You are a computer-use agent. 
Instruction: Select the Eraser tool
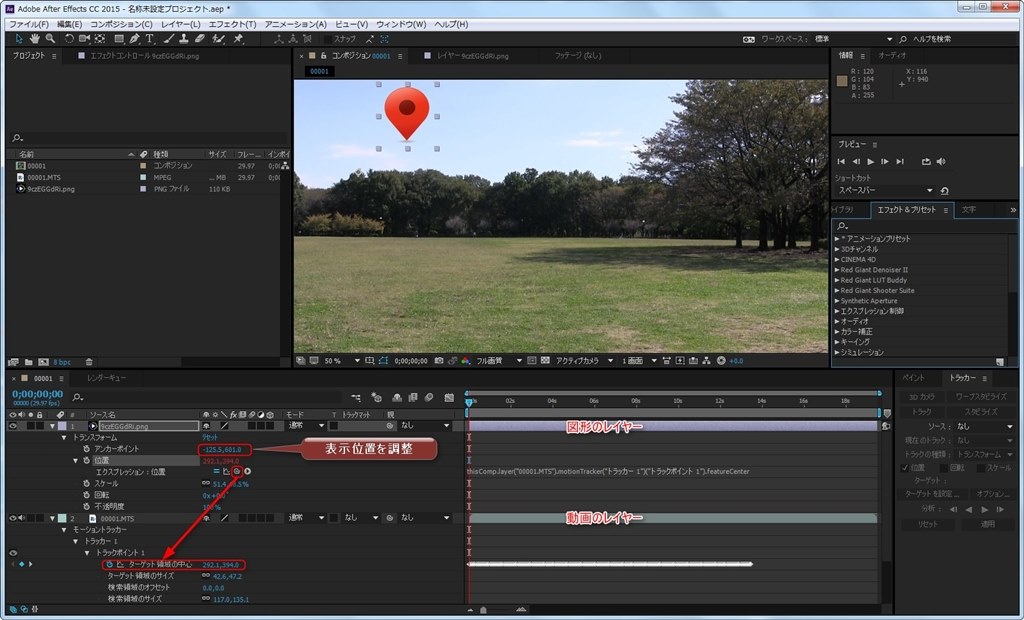tap(199, 39)
